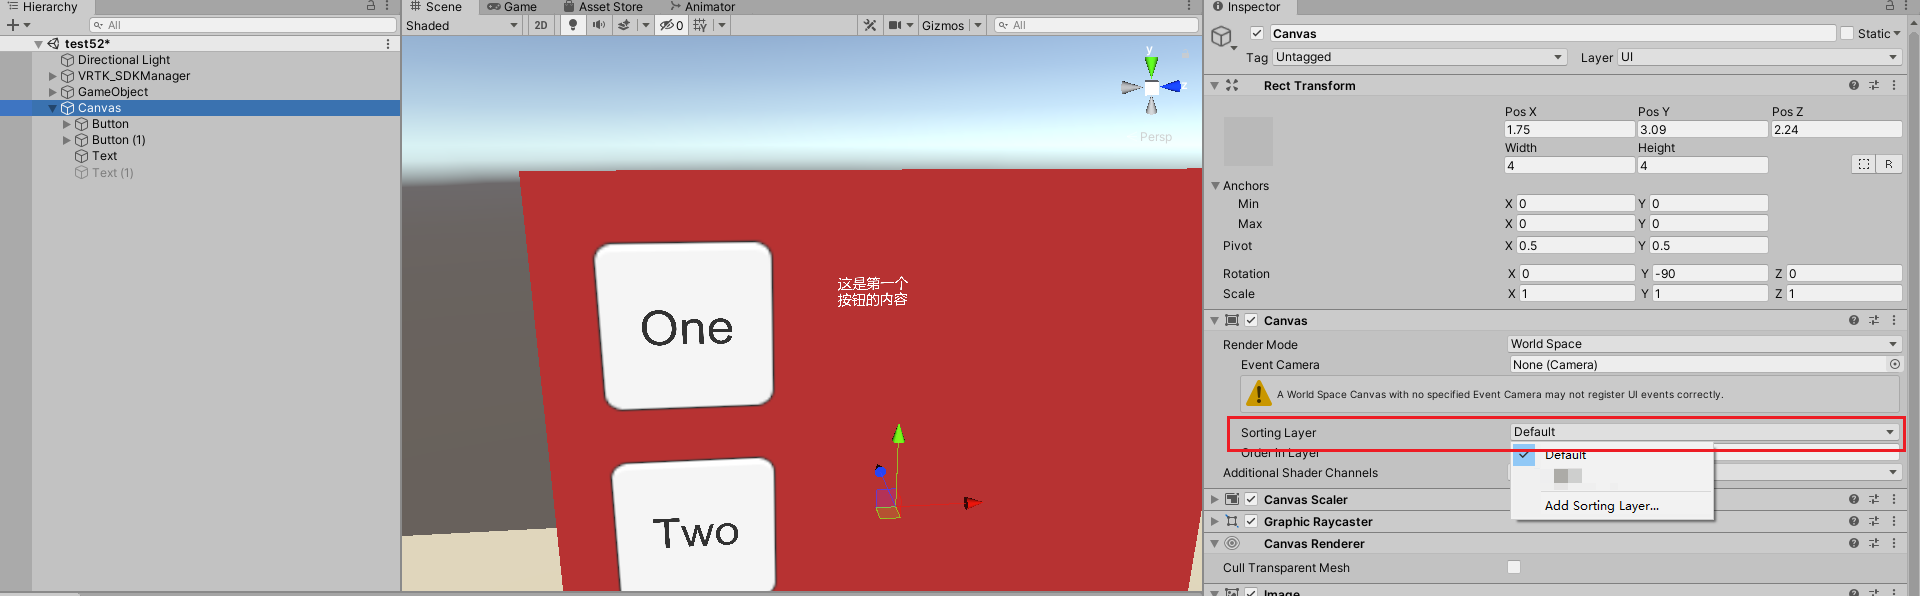Open the Shaded draw mode dropdown
Image resolution: width=1920 pixels, height=596 pixels.
463,25
